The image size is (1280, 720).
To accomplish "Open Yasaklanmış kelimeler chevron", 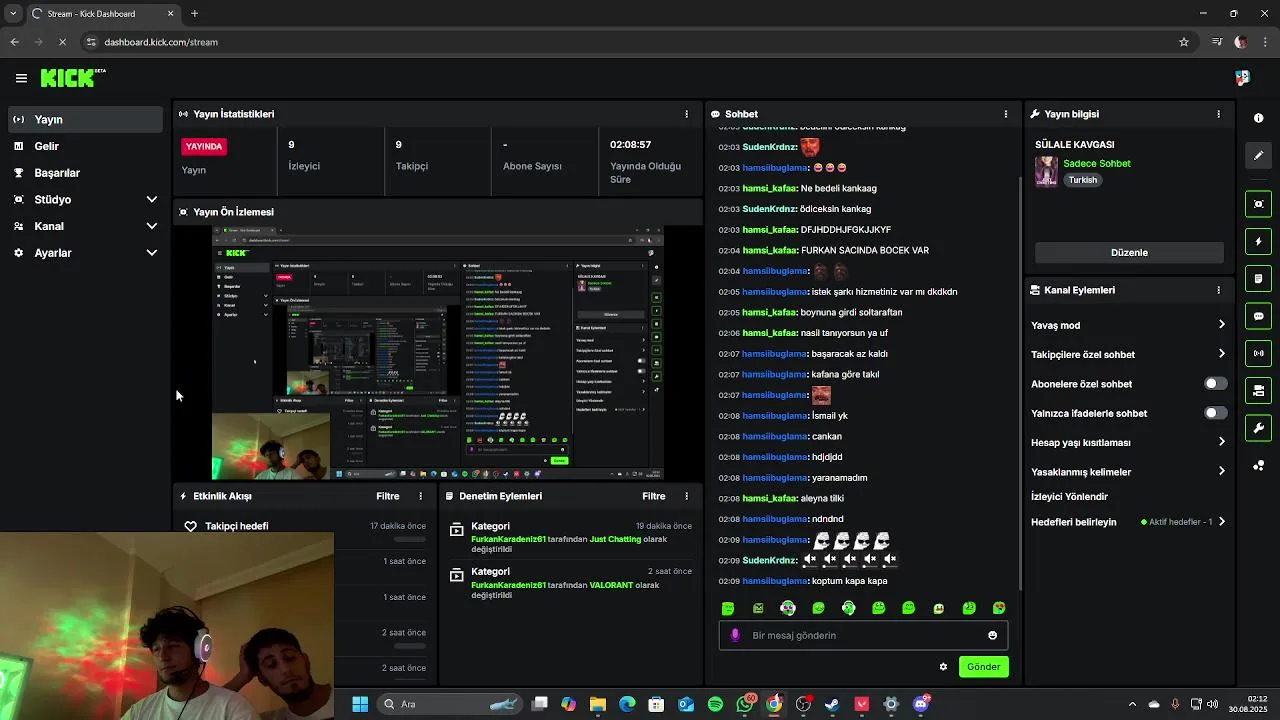I will point(1221,471).
